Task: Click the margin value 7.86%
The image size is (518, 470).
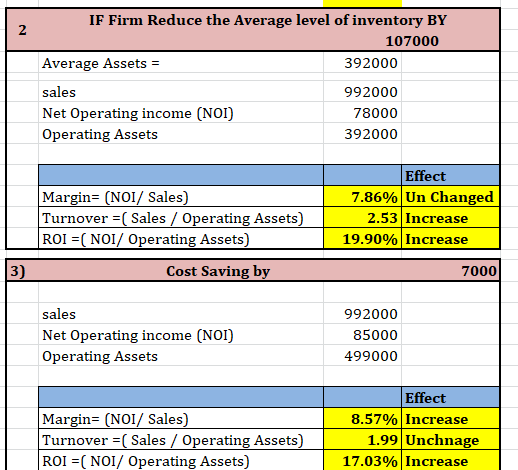Action: point(362,197)
